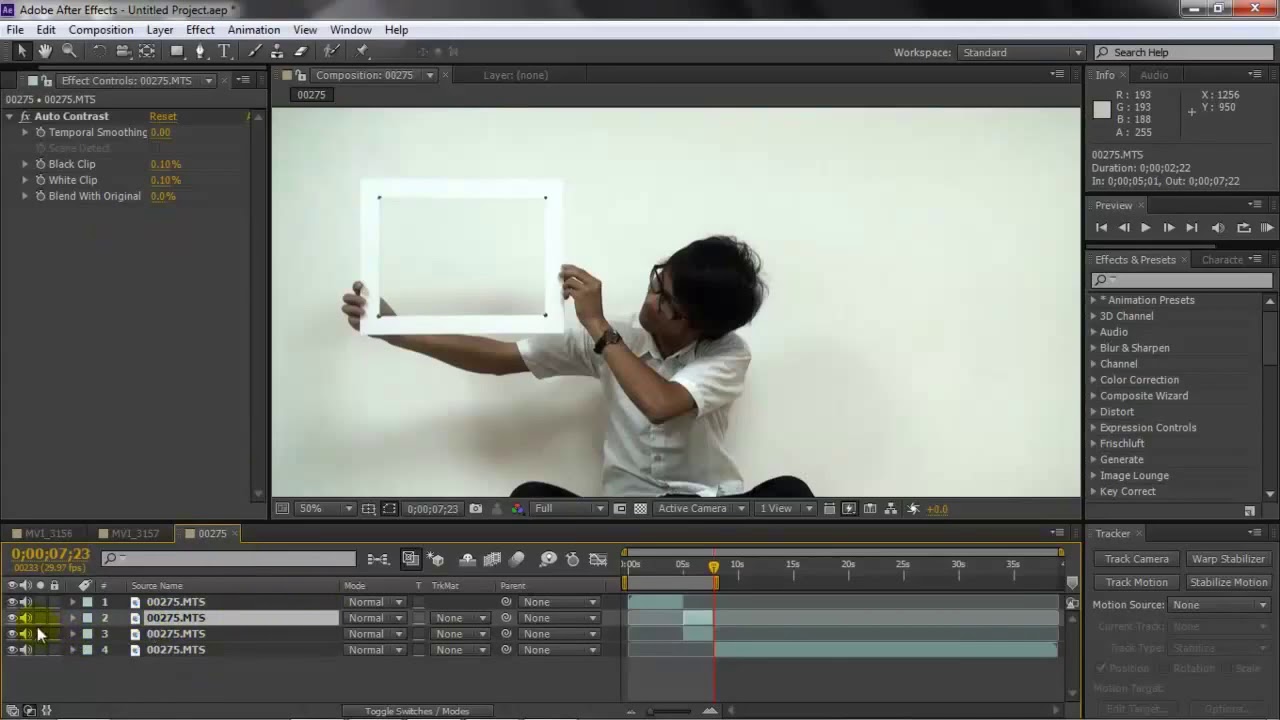Click the Warp Stabilizer button
Image resolution: width=1280 pixels, height=720 pixels.
click(x=1228, y=559)
